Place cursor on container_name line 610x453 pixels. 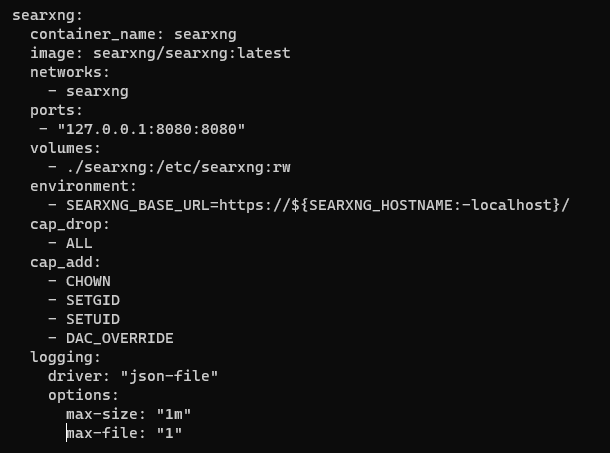click(133, 34)
